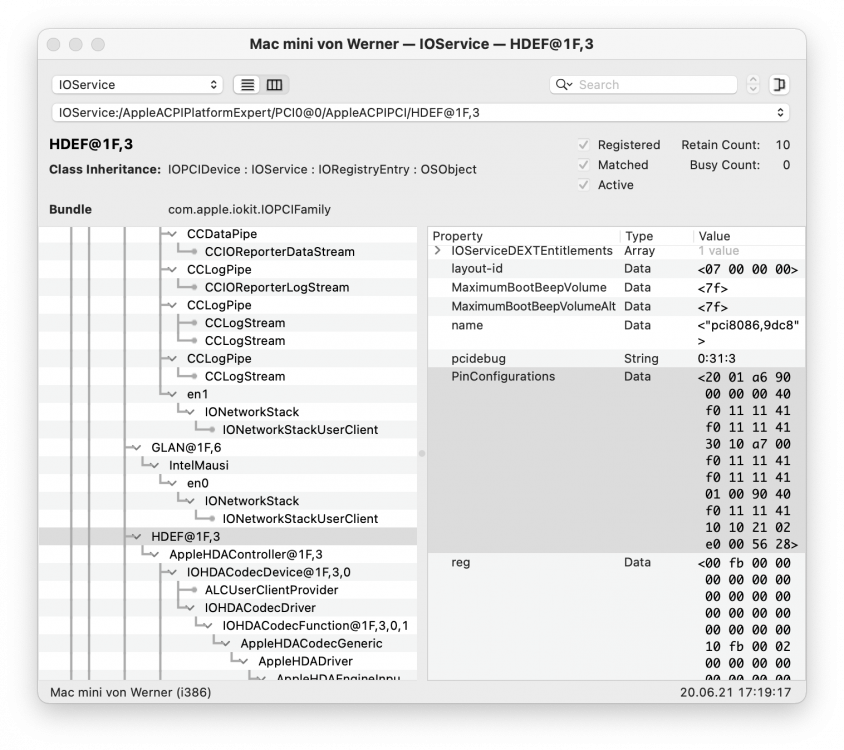This screenshot has width=844, height=750.
Task: Collapse the IOHDACodecDriver node
Action: pos(189,608)
